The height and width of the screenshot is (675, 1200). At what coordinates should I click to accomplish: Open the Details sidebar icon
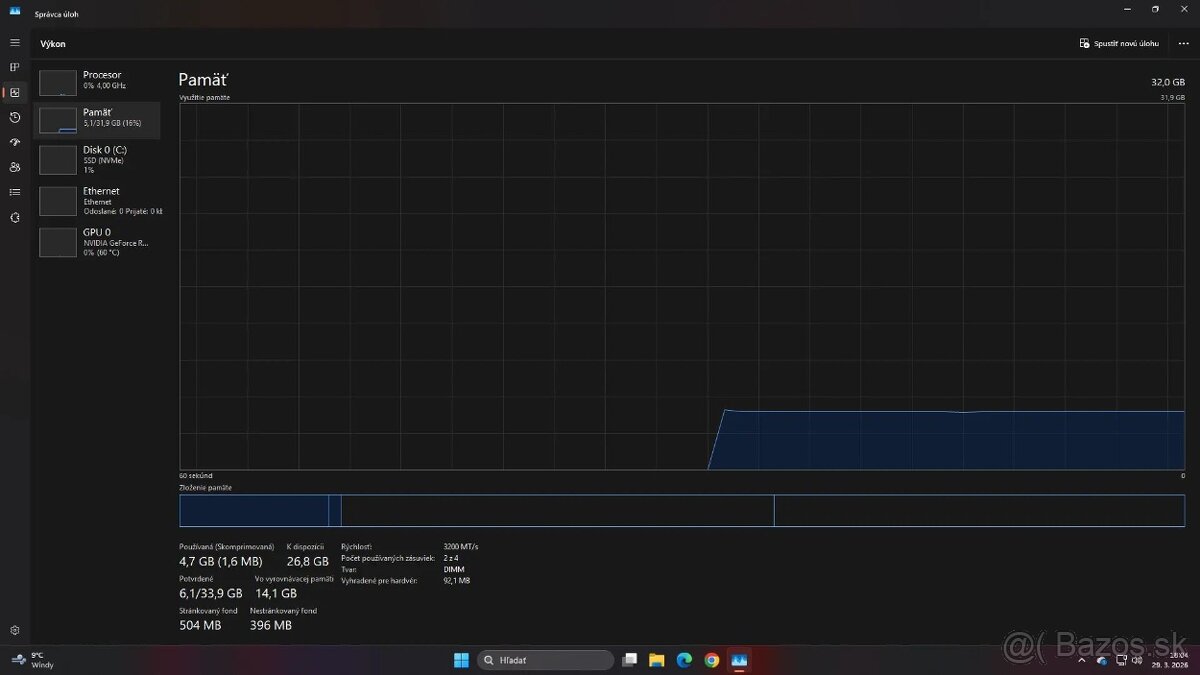click(14, 192)
